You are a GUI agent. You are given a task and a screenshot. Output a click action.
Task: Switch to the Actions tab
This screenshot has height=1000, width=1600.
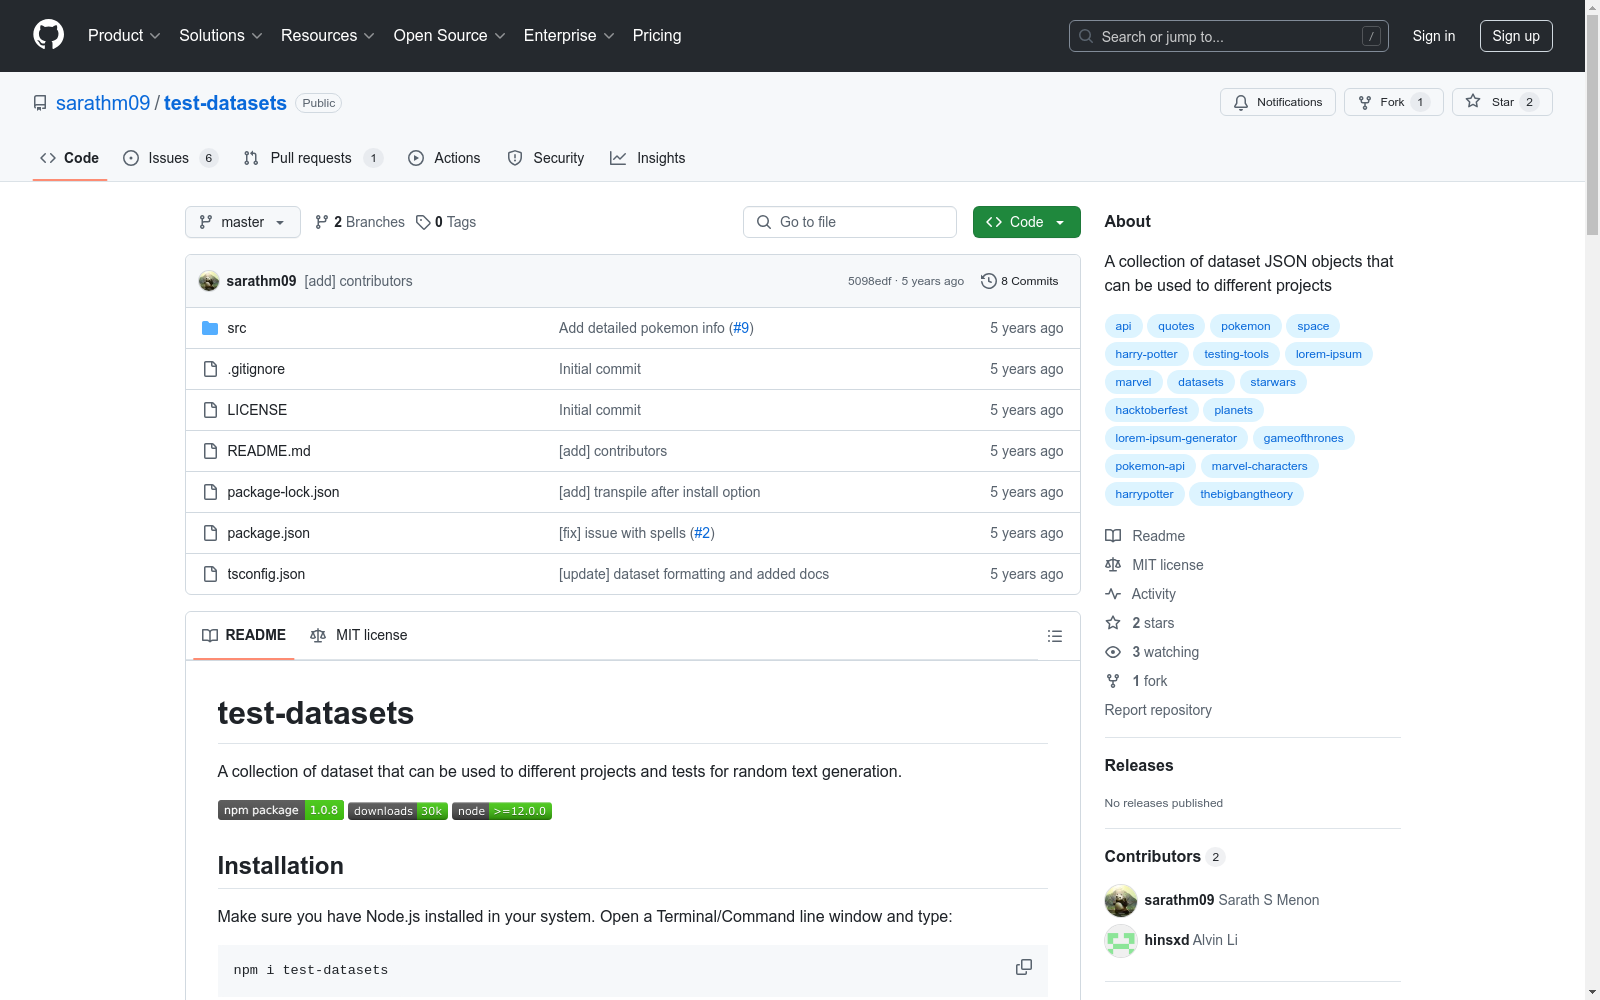coord(444,158)
